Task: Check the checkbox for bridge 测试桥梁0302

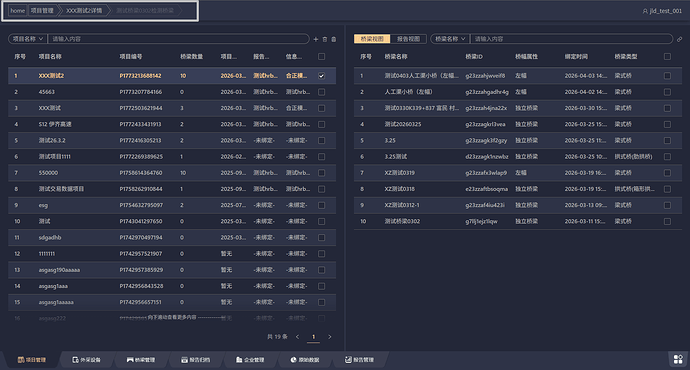Action: coord(667,221)
